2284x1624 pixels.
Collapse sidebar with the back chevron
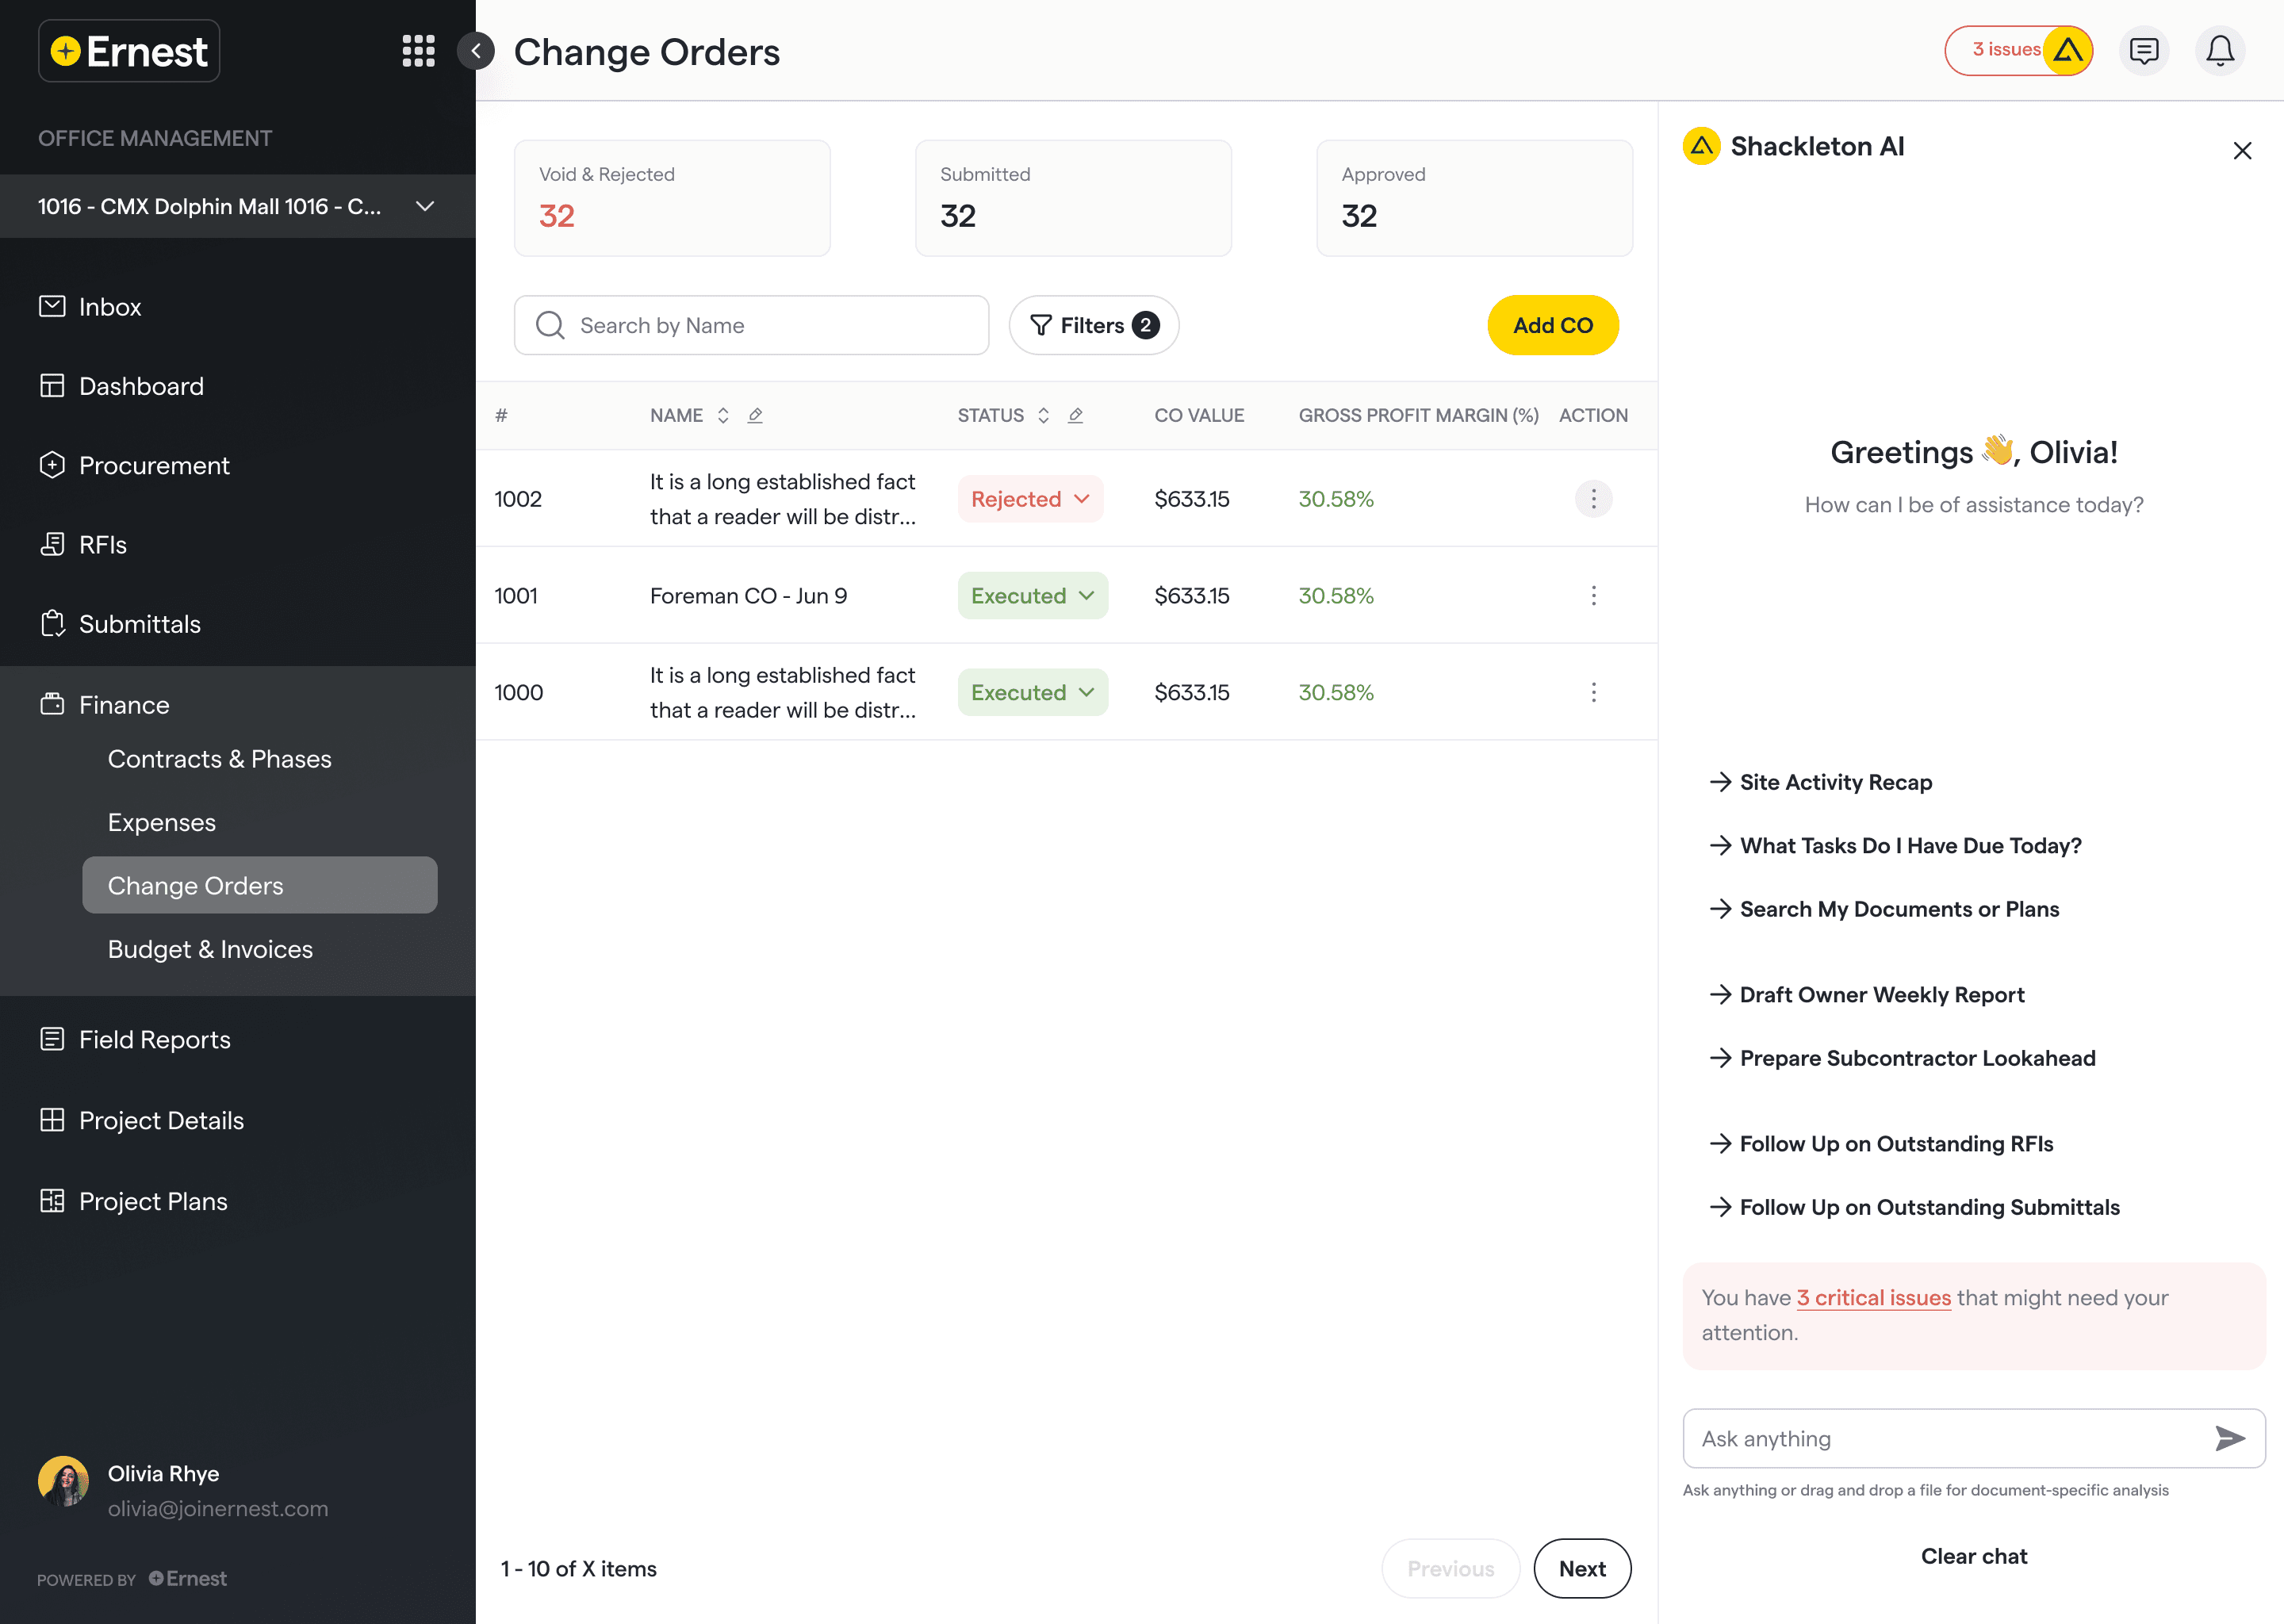pos(477,51)
